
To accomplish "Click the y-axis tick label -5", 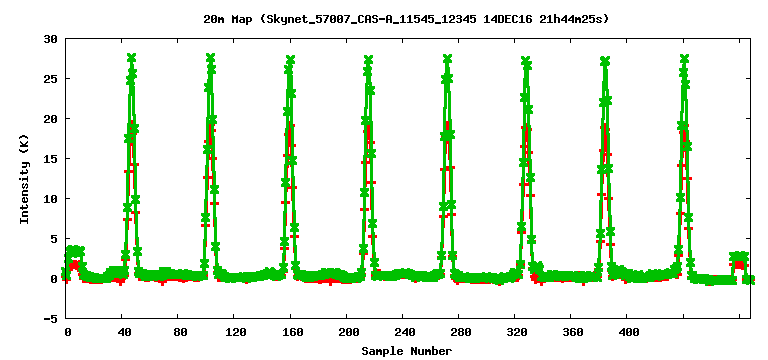I will click(x=50, y=319).
